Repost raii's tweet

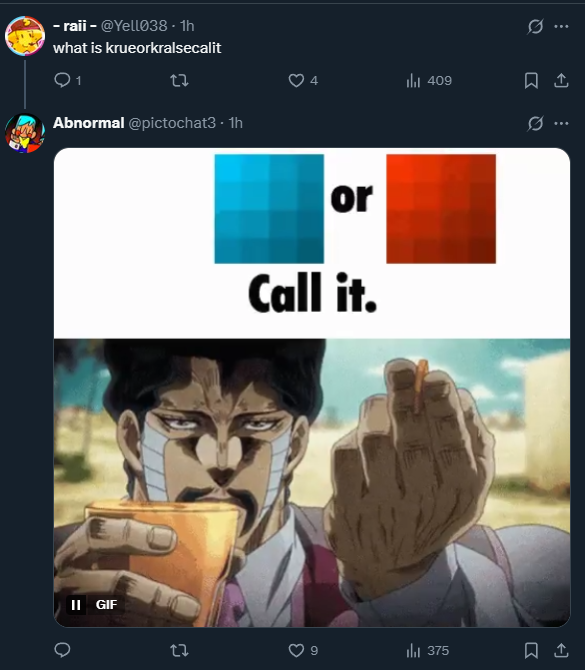click(x=179, y=80)
